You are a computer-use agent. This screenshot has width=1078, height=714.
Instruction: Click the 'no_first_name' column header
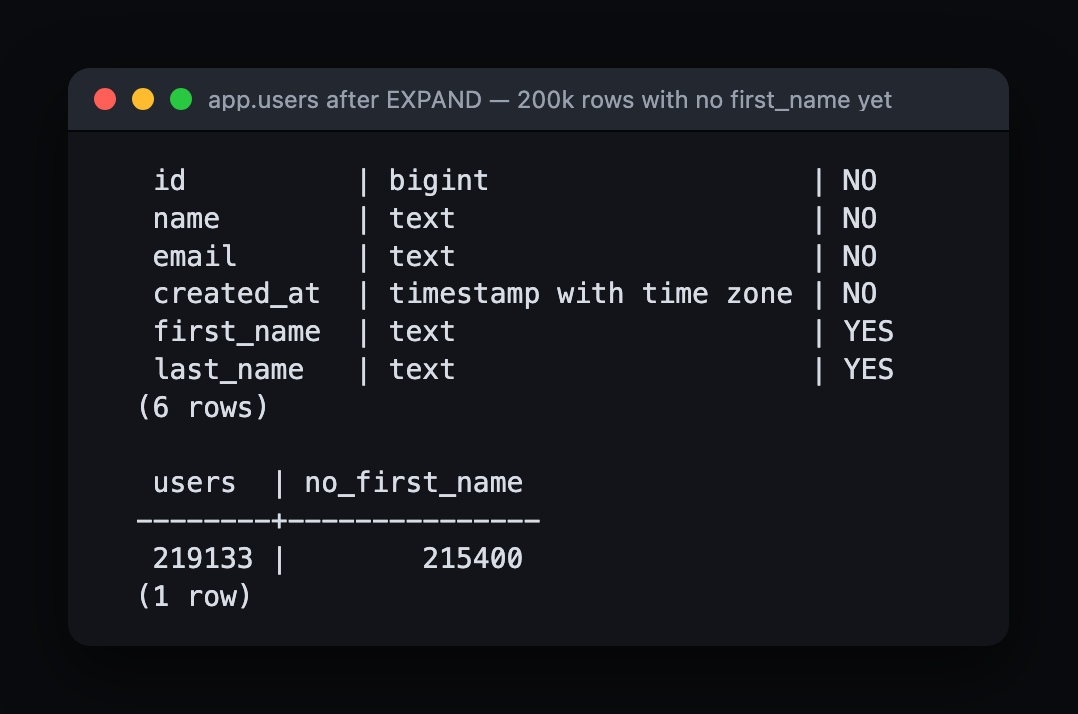click(413, 483)
